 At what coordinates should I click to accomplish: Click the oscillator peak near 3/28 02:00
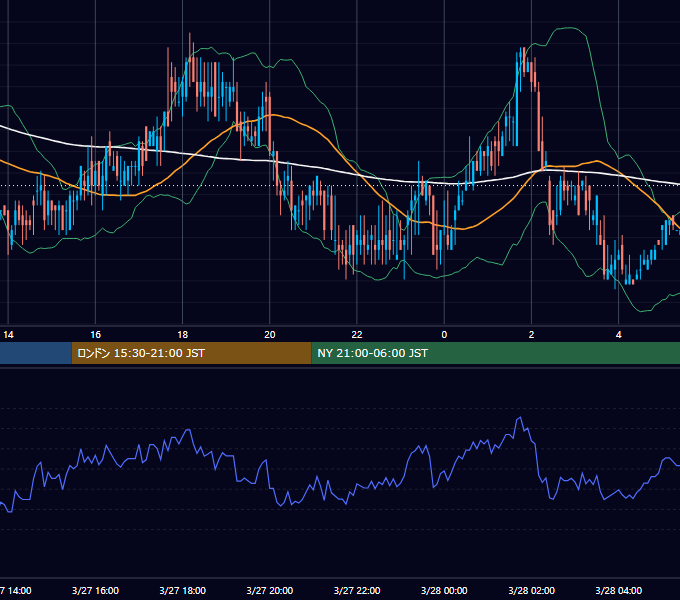(x=520, y=419)
